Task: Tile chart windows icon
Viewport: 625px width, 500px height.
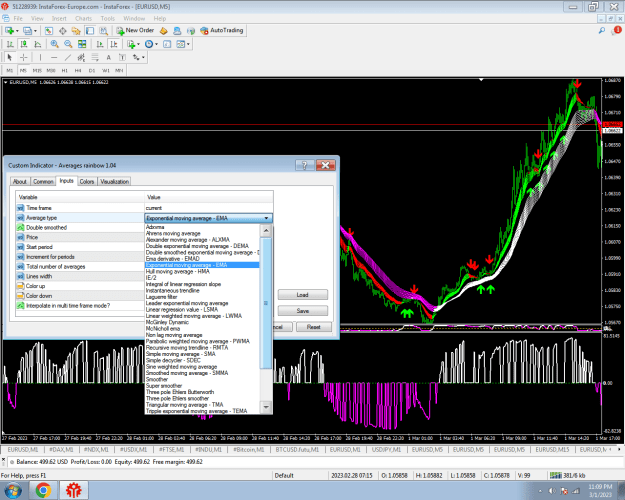Action: tap(82, 44)
